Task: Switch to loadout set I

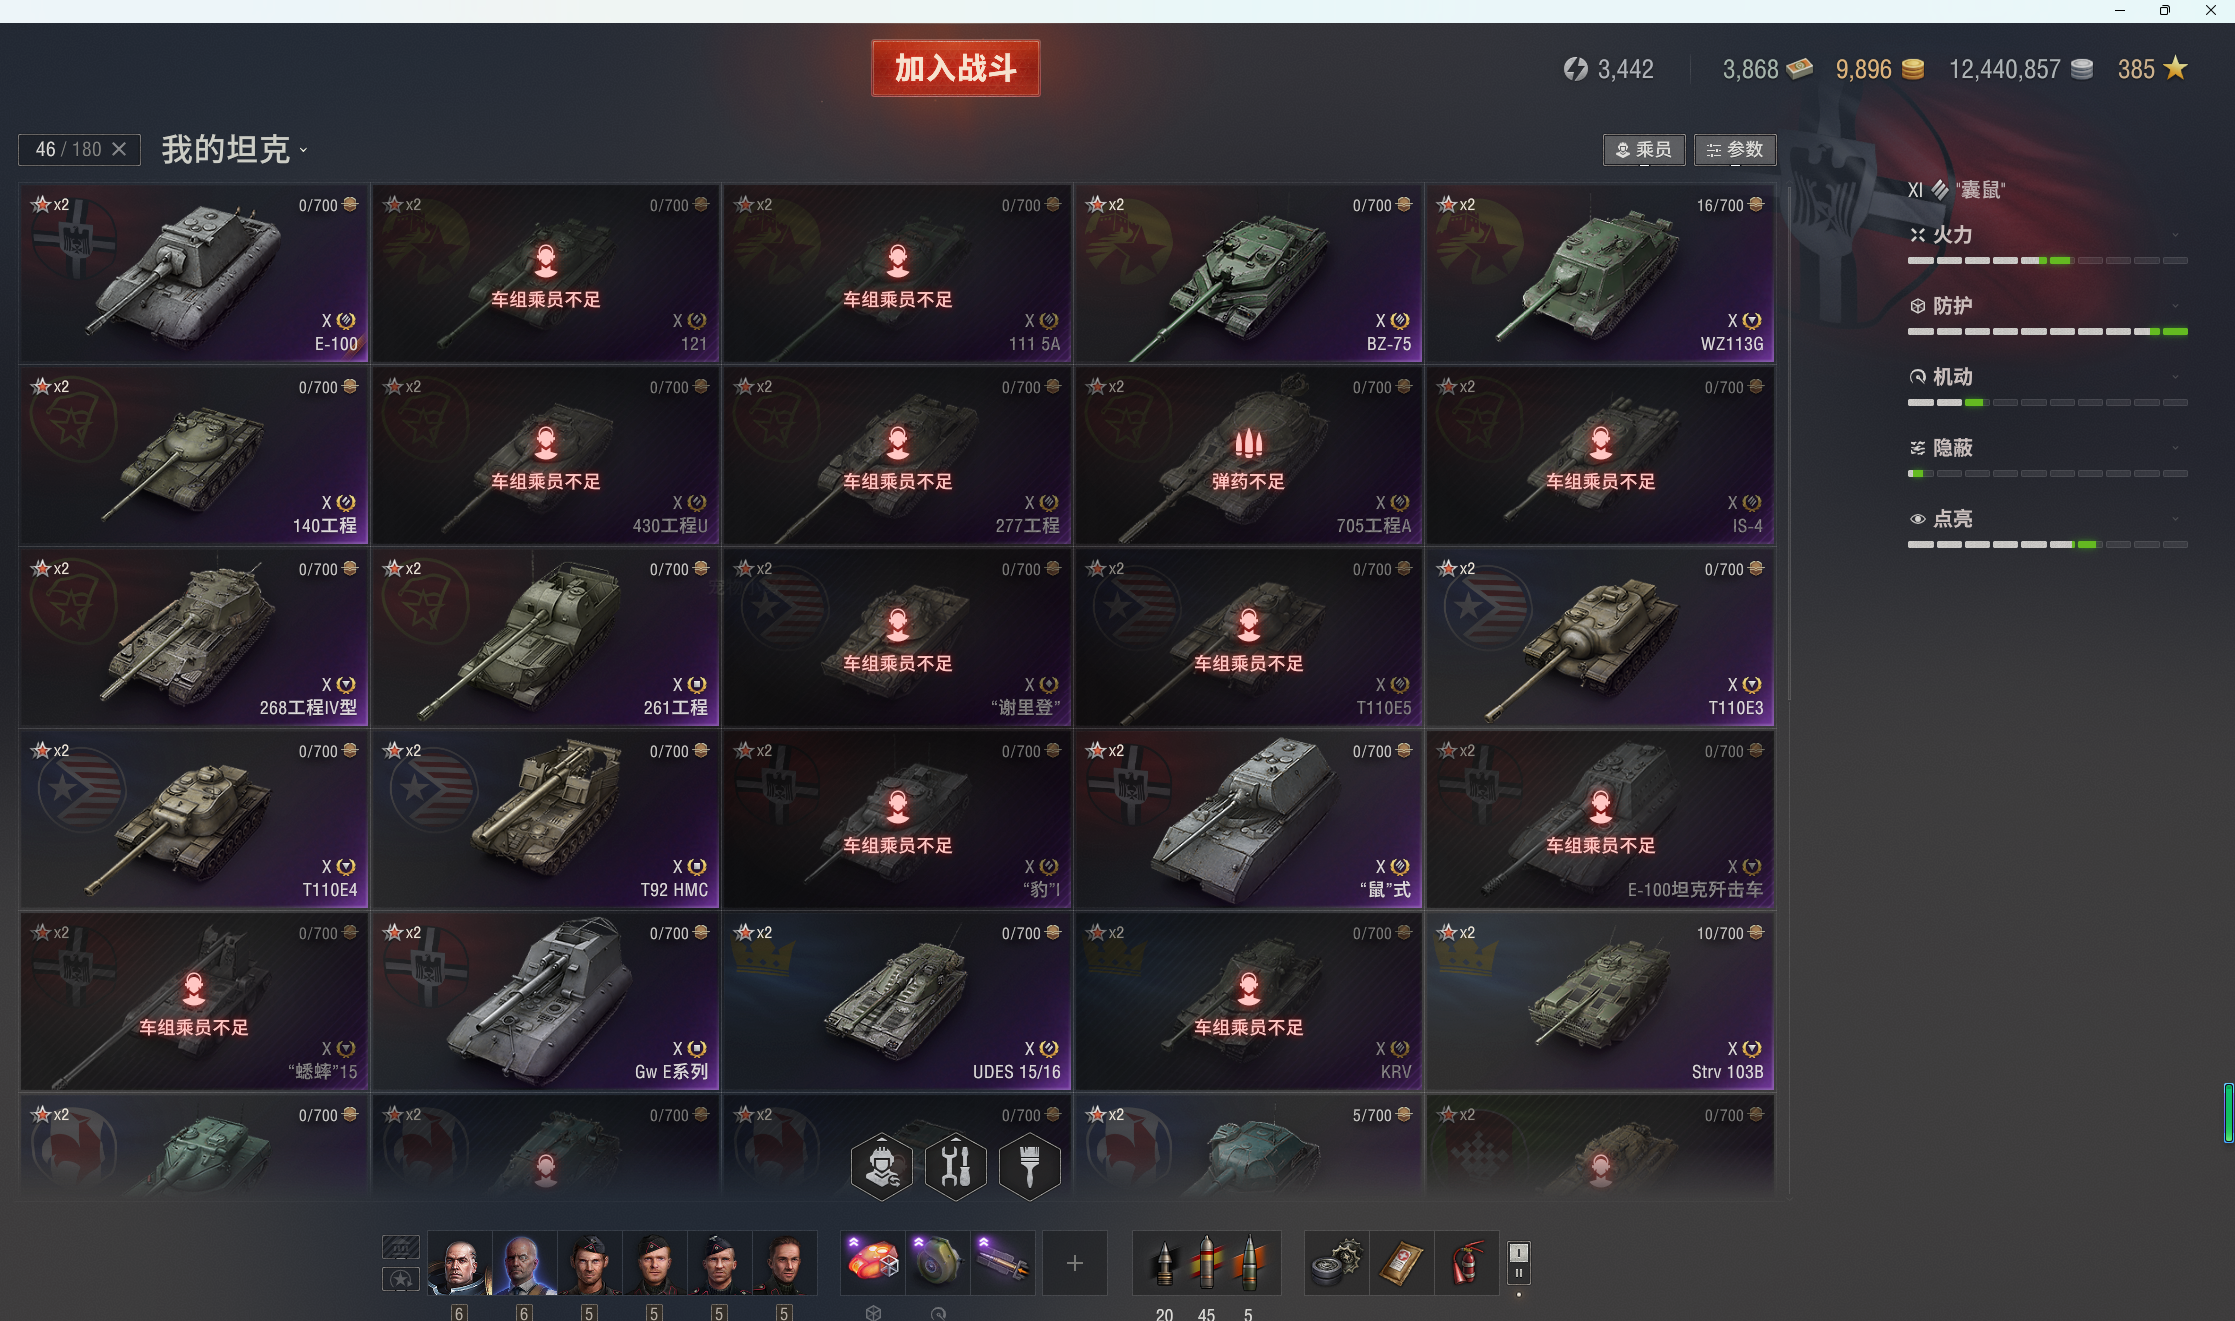Action: [1519, 1252]
